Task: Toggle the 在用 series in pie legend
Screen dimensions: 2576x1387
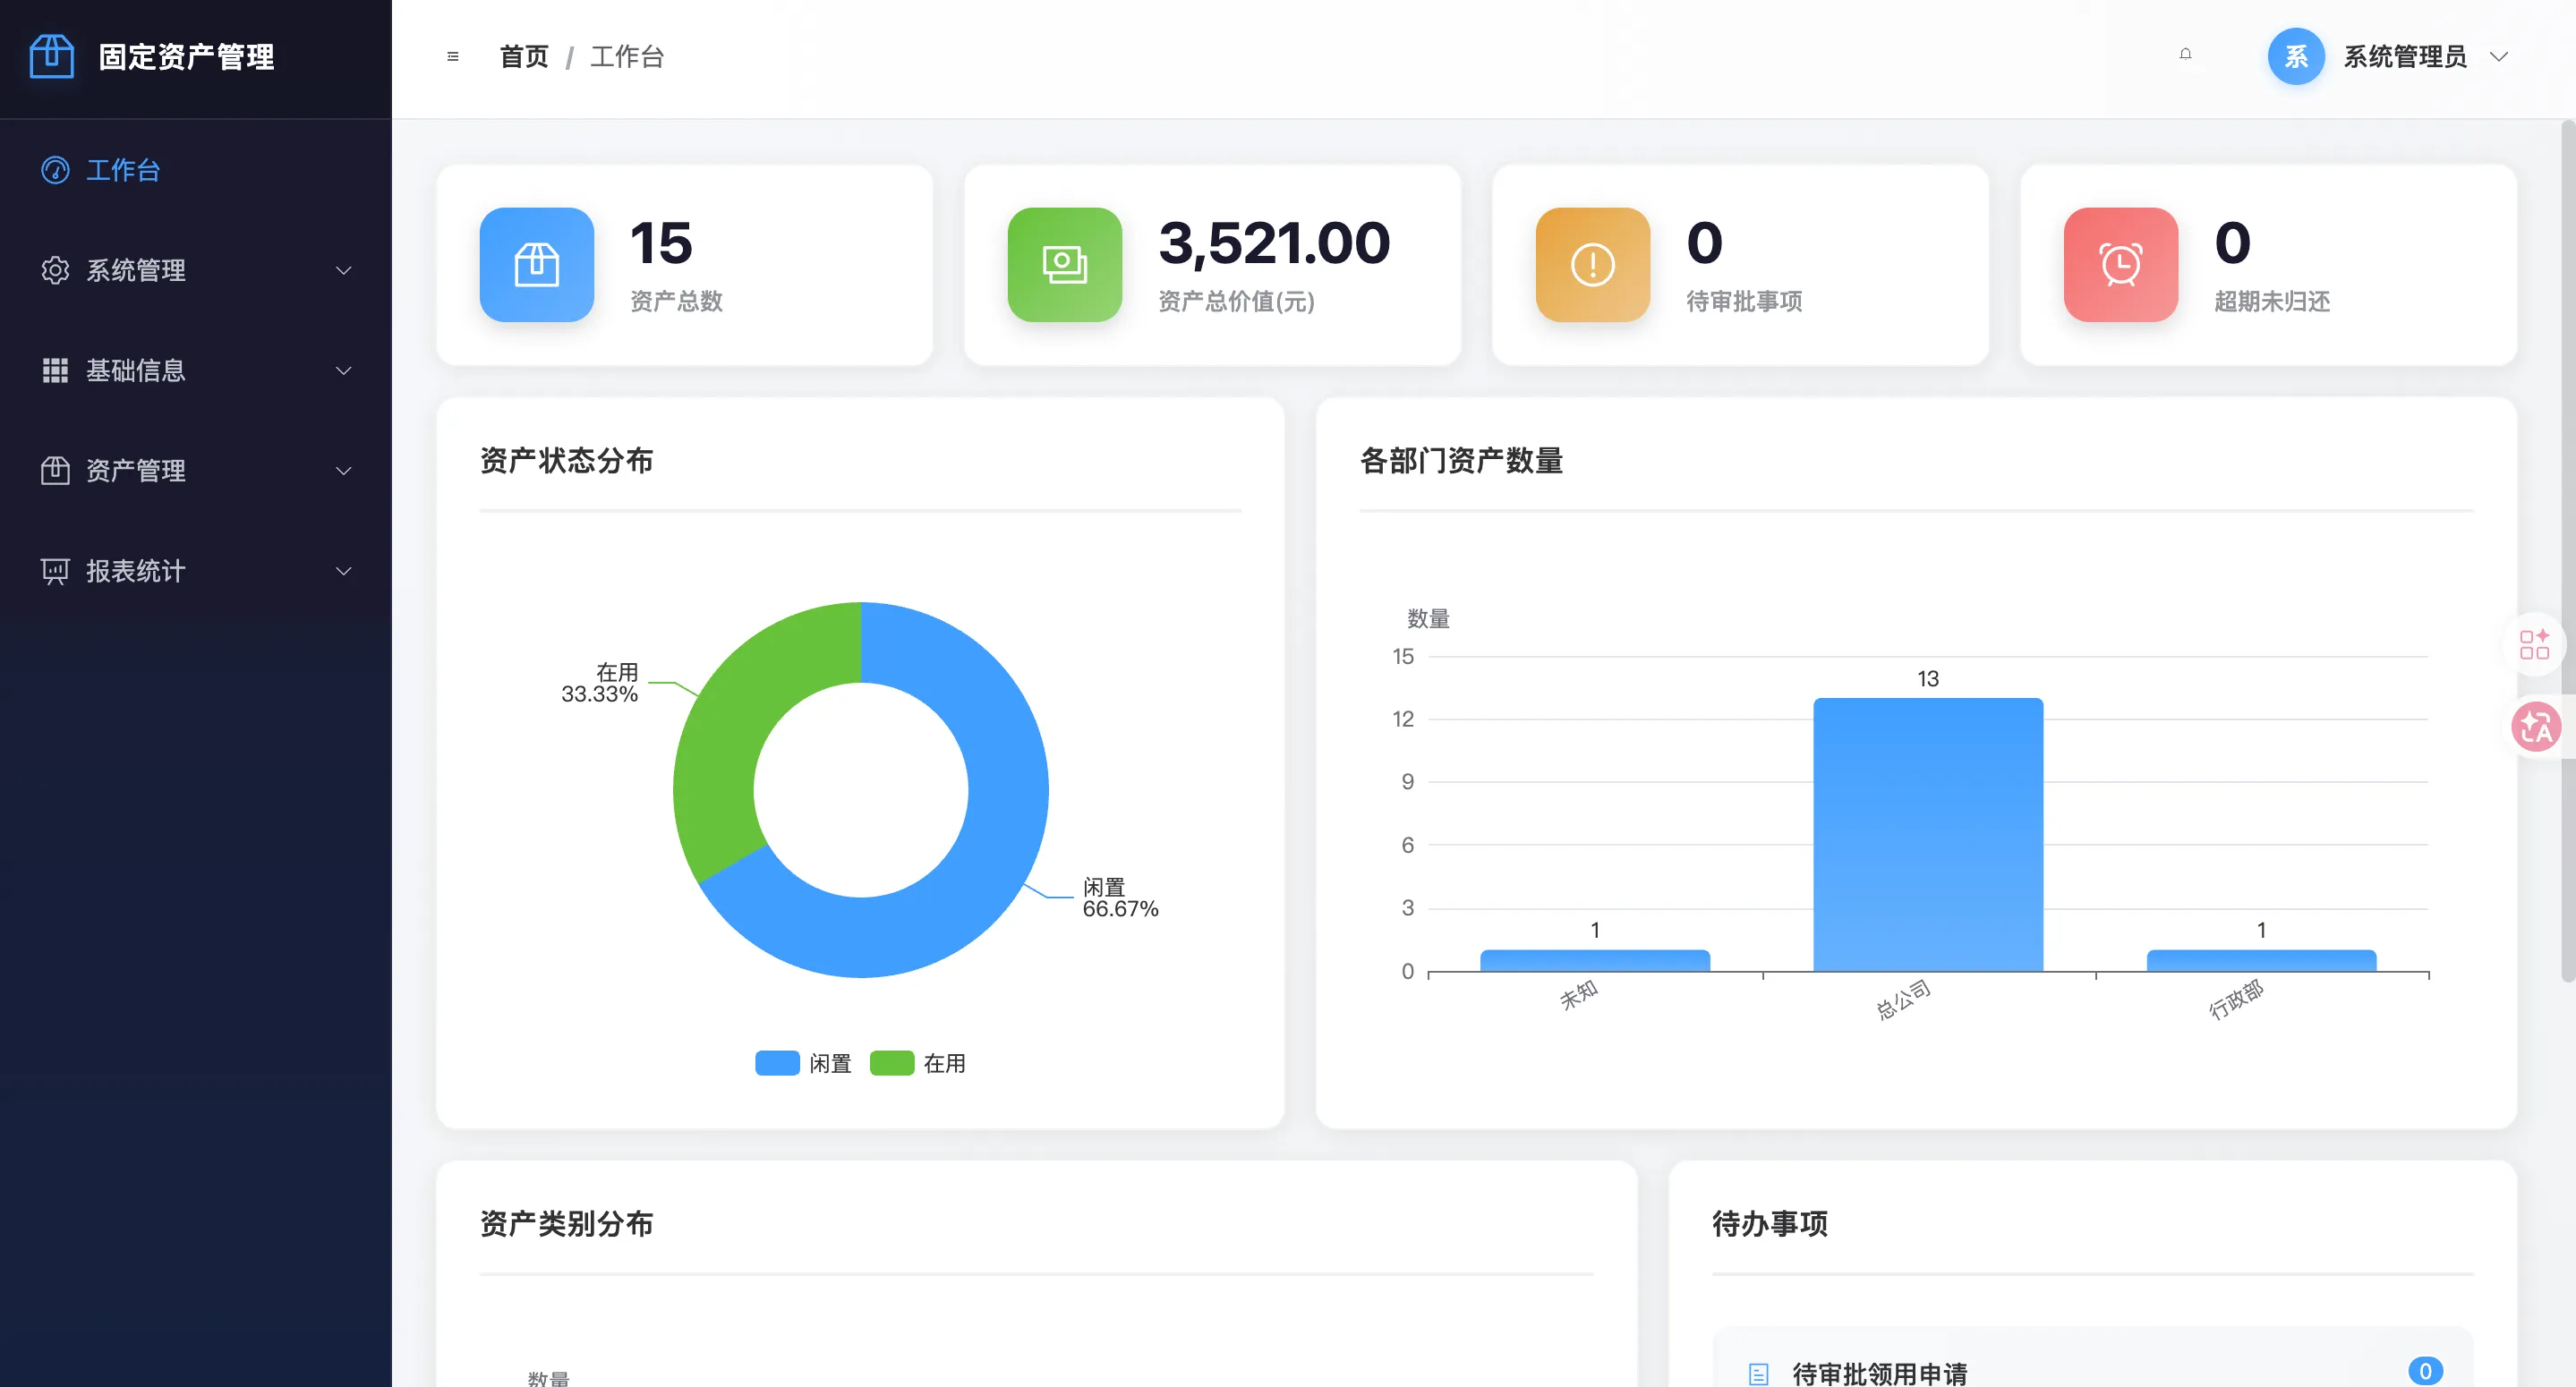Action: coord(917,1063)
